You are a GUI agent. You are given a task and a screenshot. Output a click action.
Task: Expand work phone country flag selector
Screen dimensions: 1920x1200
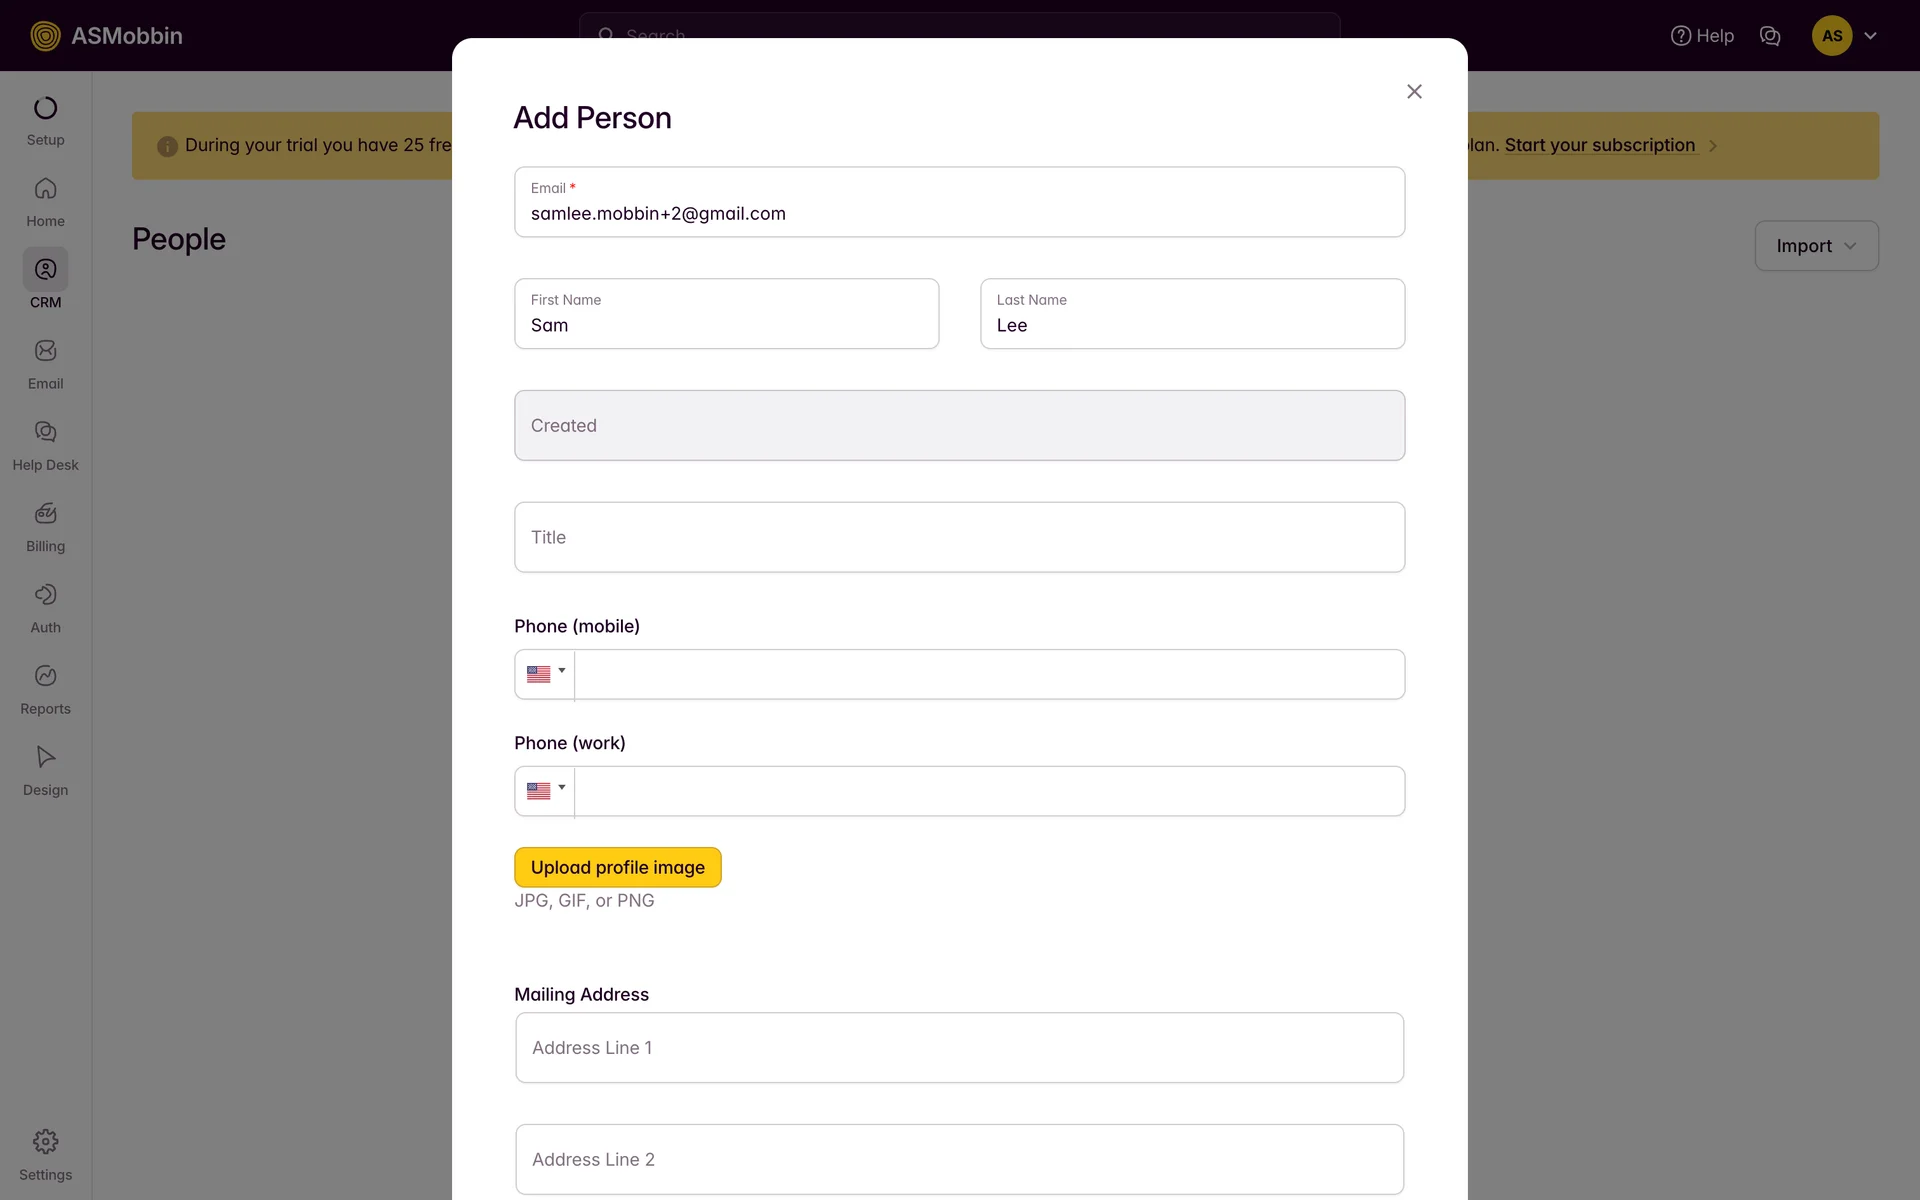coord(545,791)
